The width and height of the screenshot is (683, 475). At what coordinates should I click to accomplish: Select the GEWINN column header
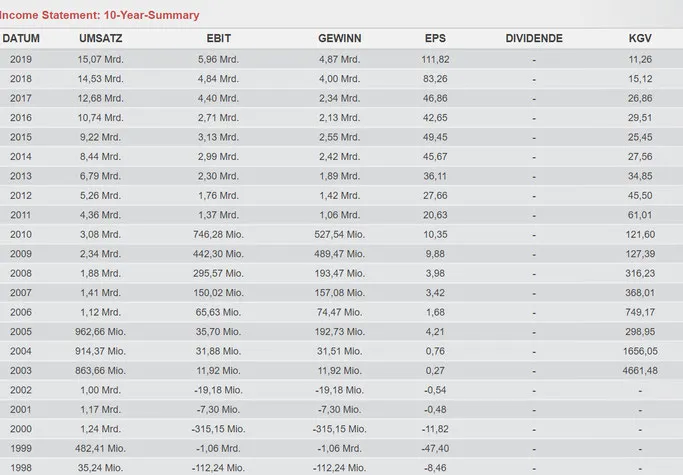click(x=340, y=38)
